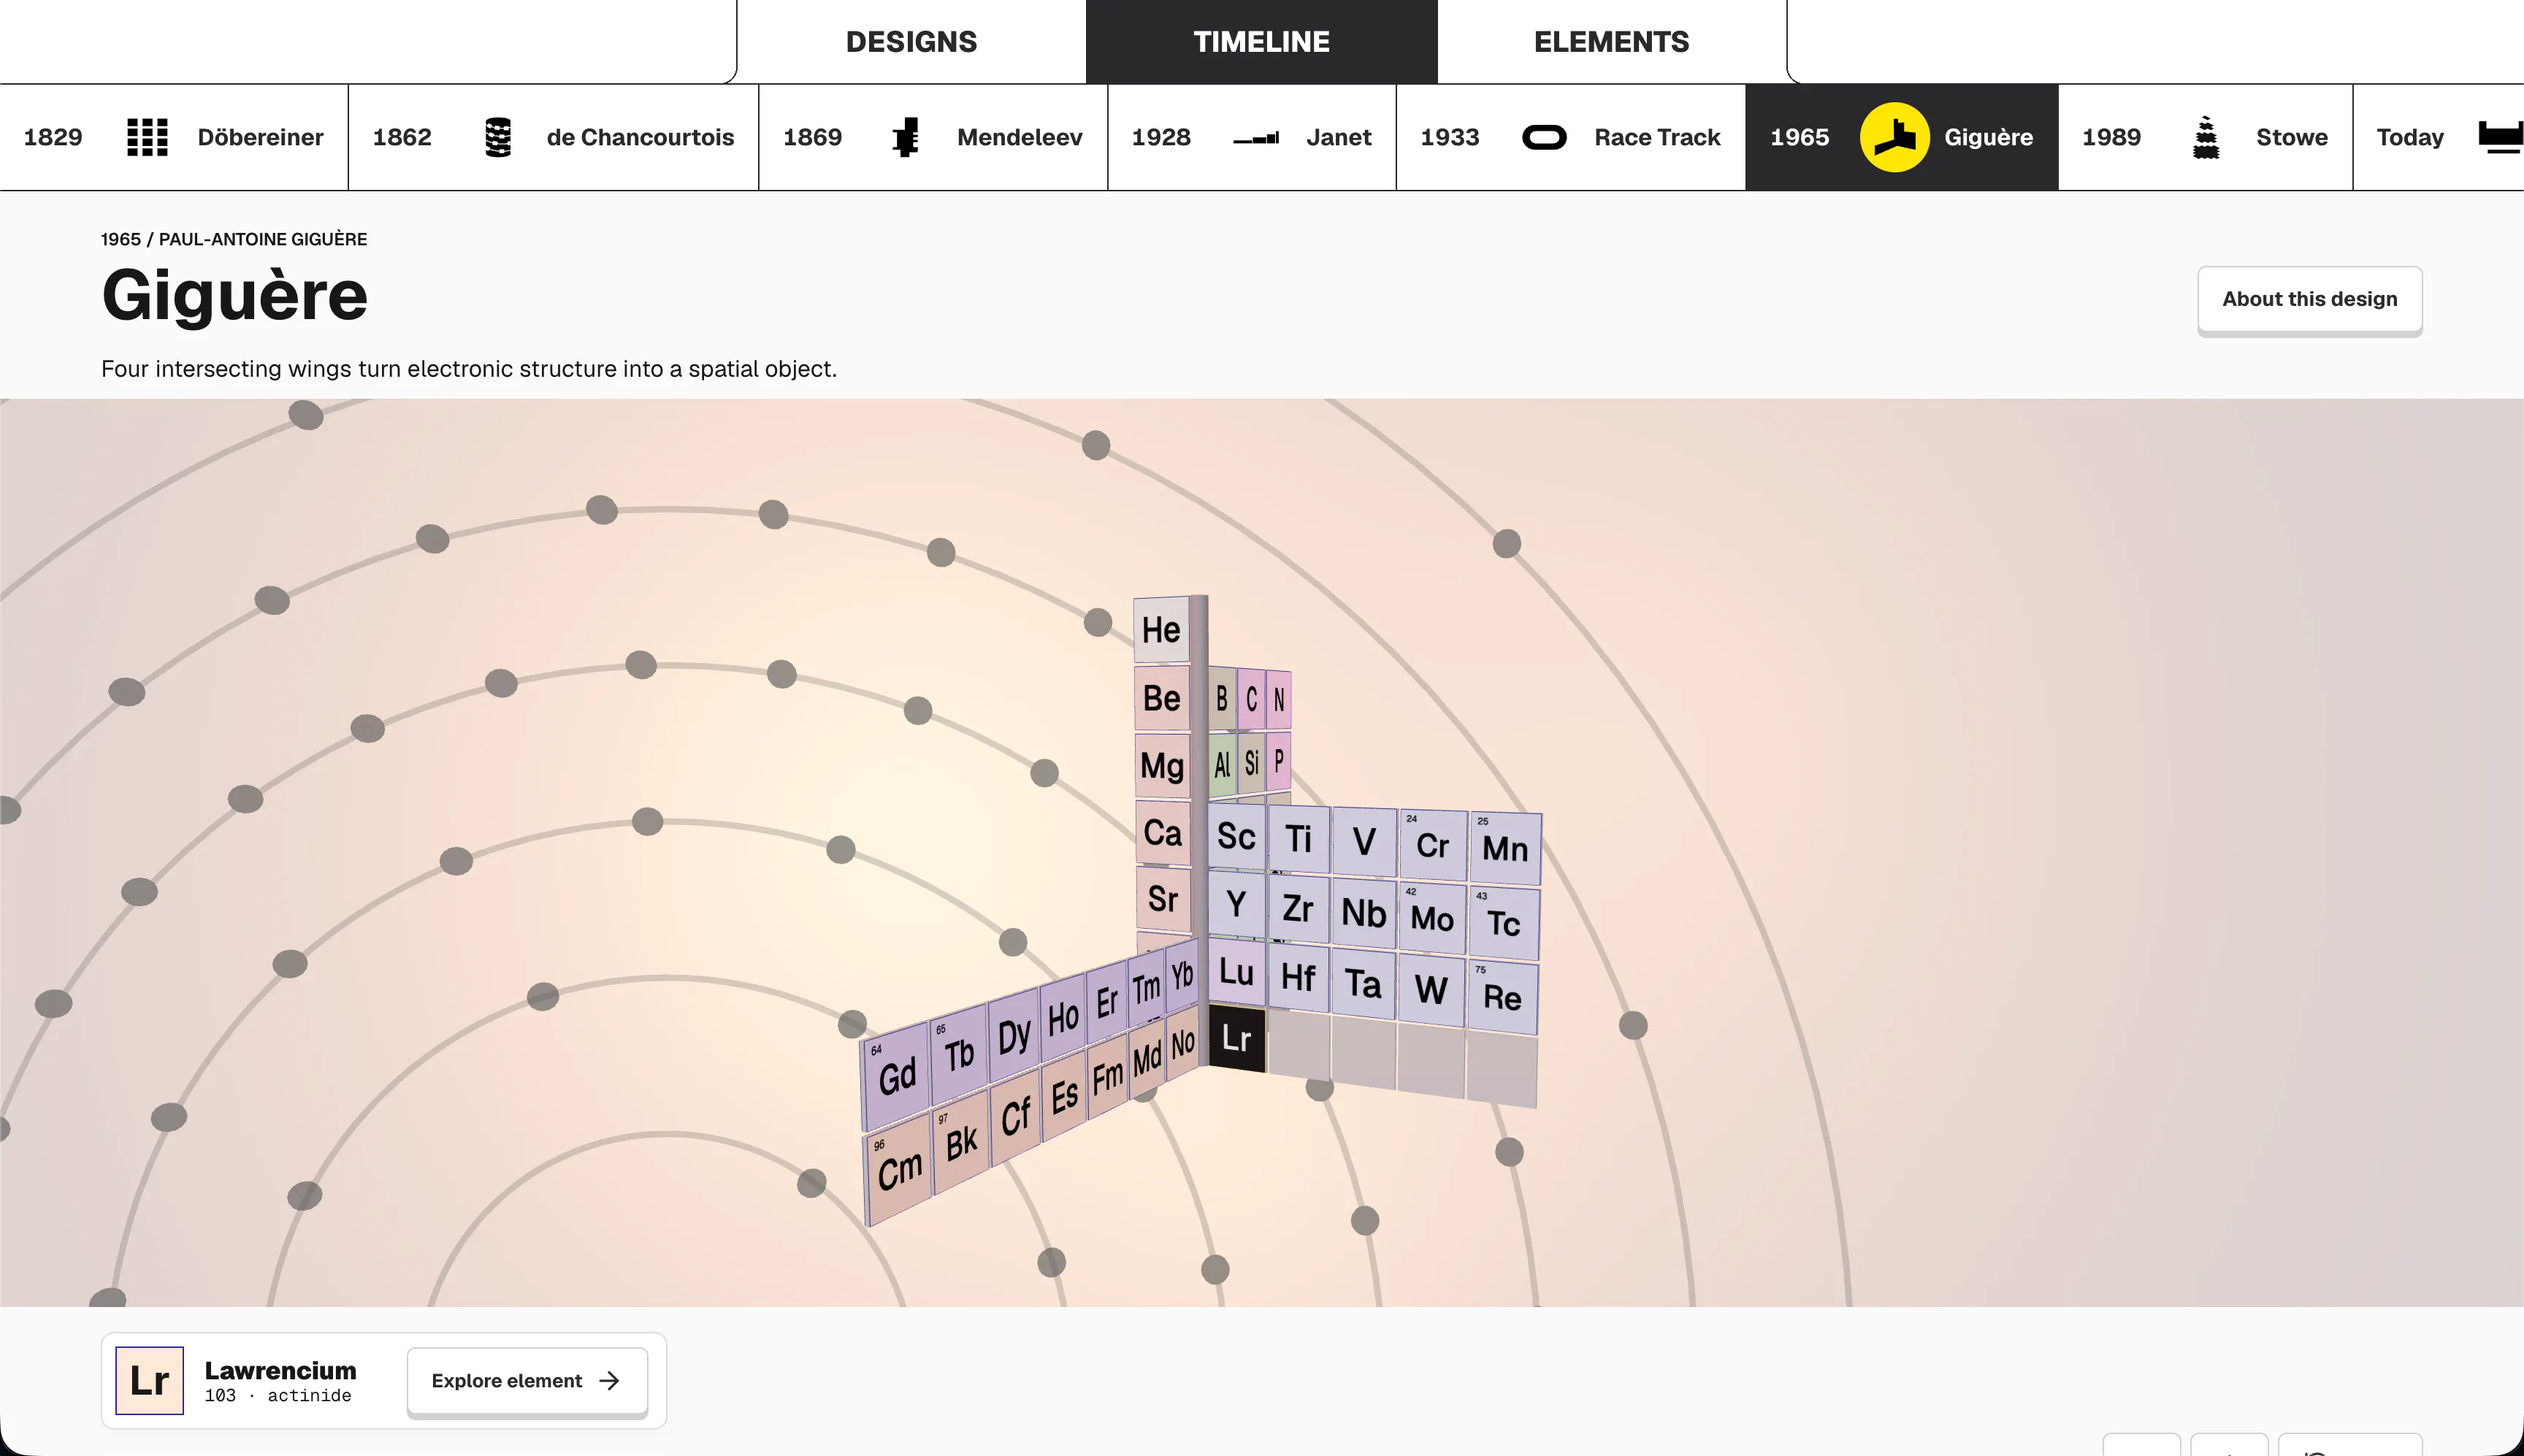The height and width of the screenshot is (1456, 2524).
Task: Select the Cm element tile
Action: click(898, 1169)
